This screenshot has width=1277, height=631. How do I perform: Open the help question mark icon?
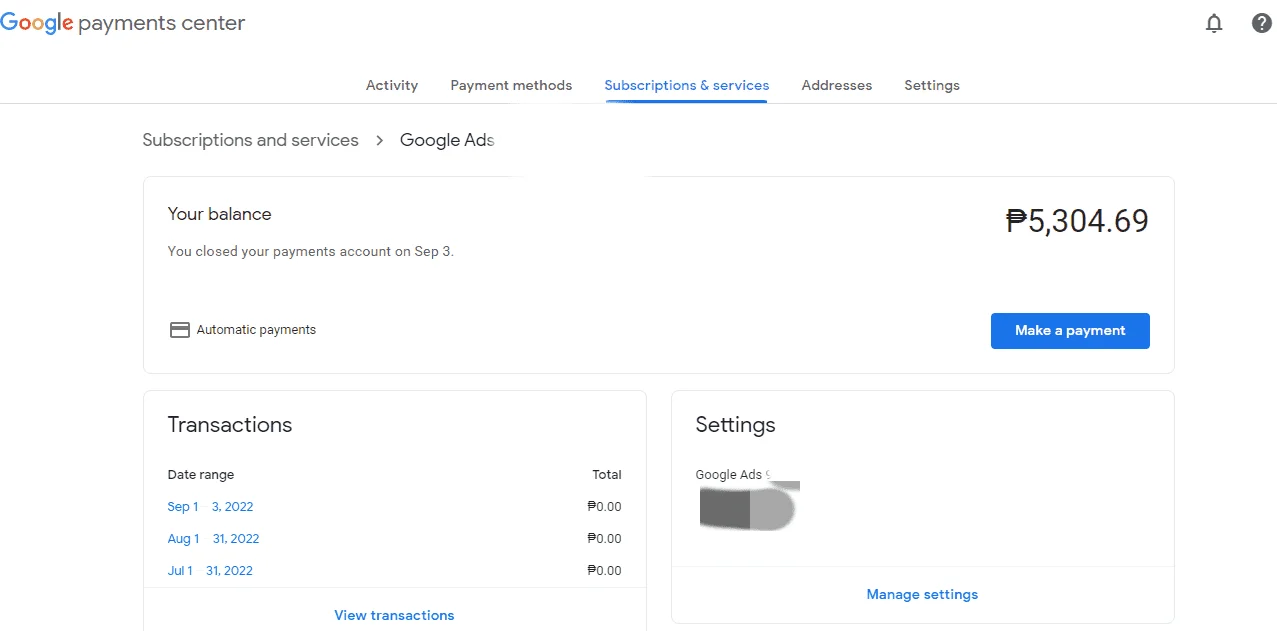tap(1262, 23)
